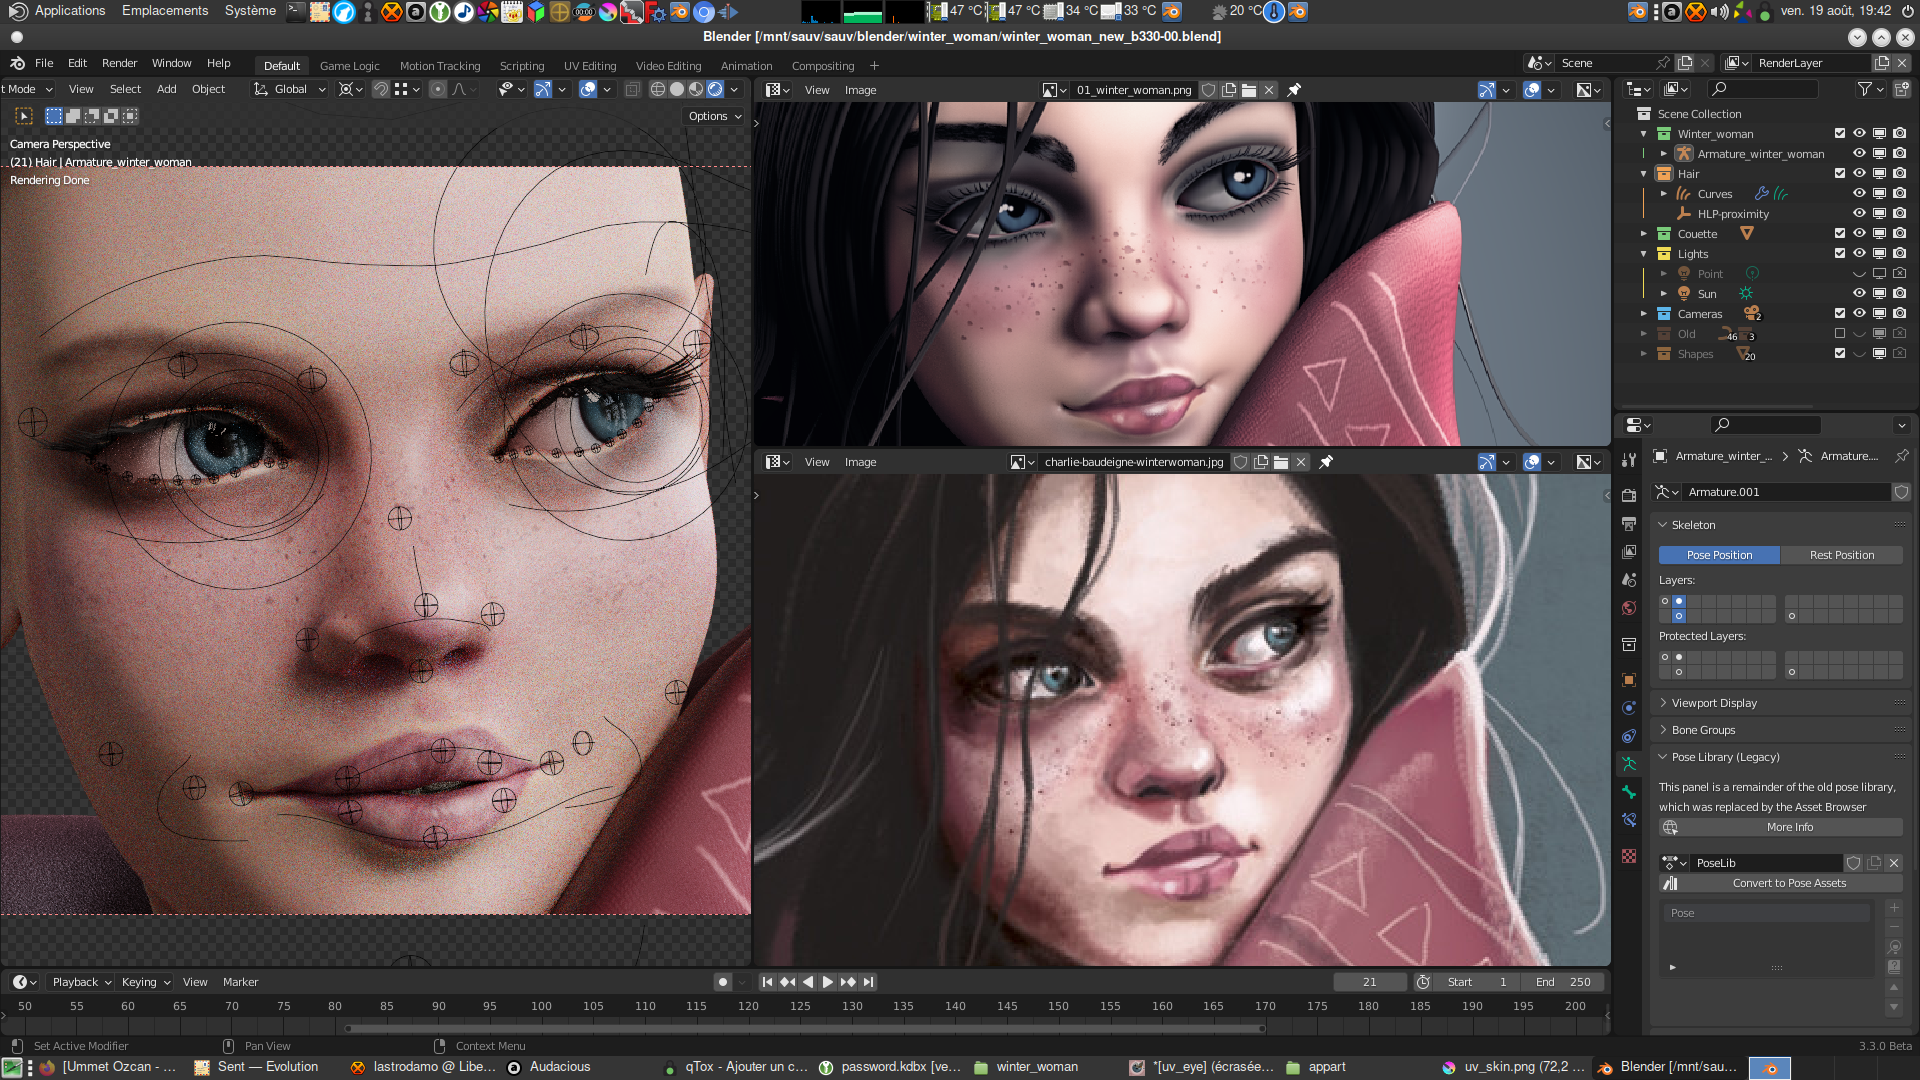Select the tweak tool in viewport toolbar

[24, 116]
